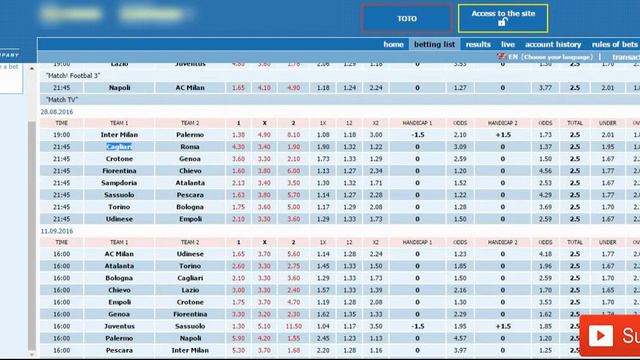
Task: Click odds 8.10 for Palermo away win
Action: pos(293,135)
